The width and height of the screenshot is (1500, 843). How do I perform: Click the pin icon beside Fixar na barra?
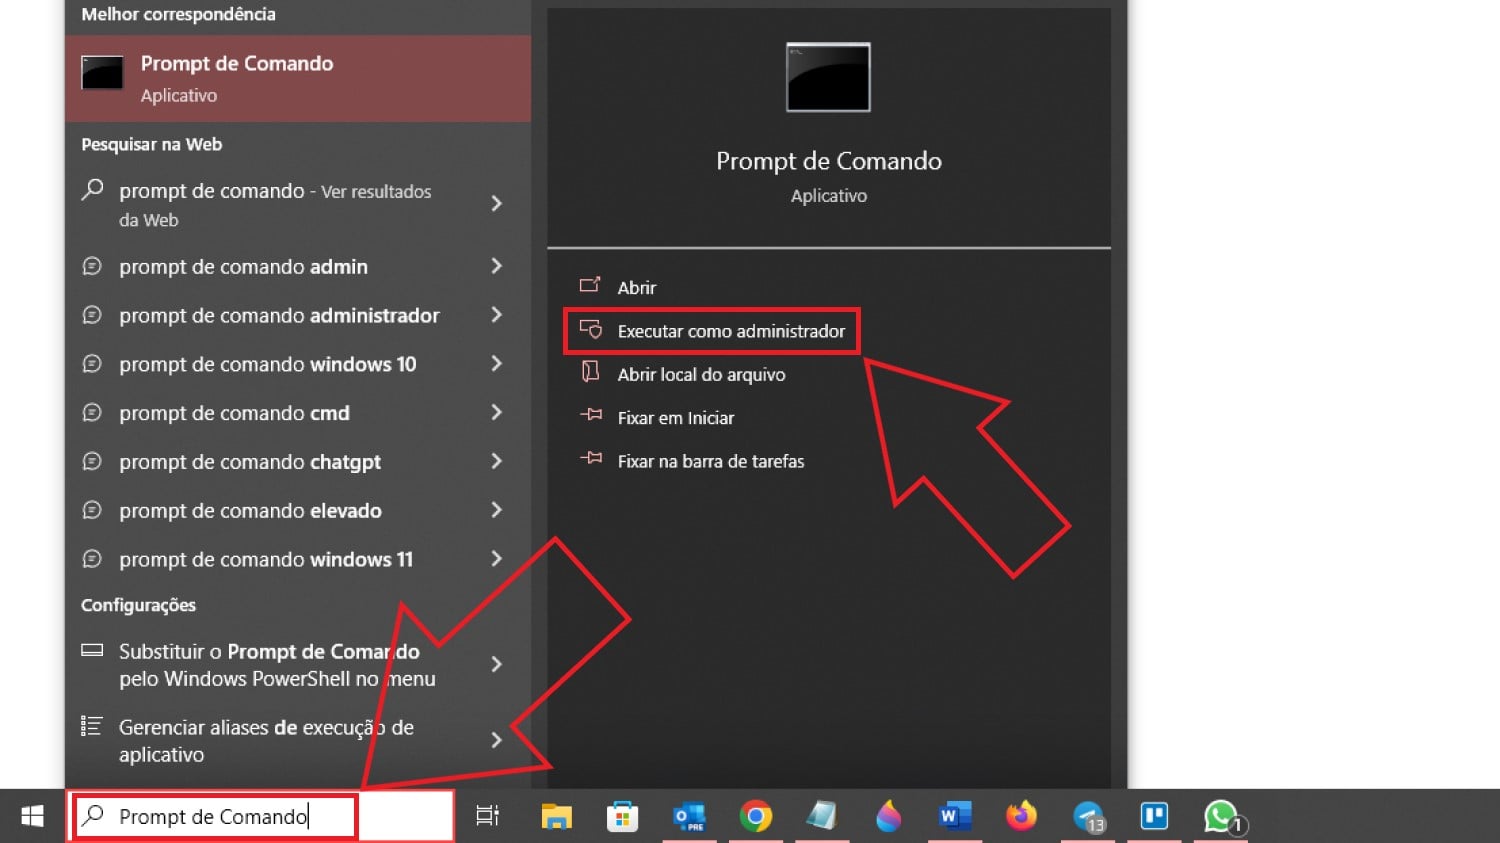point(591,458)
